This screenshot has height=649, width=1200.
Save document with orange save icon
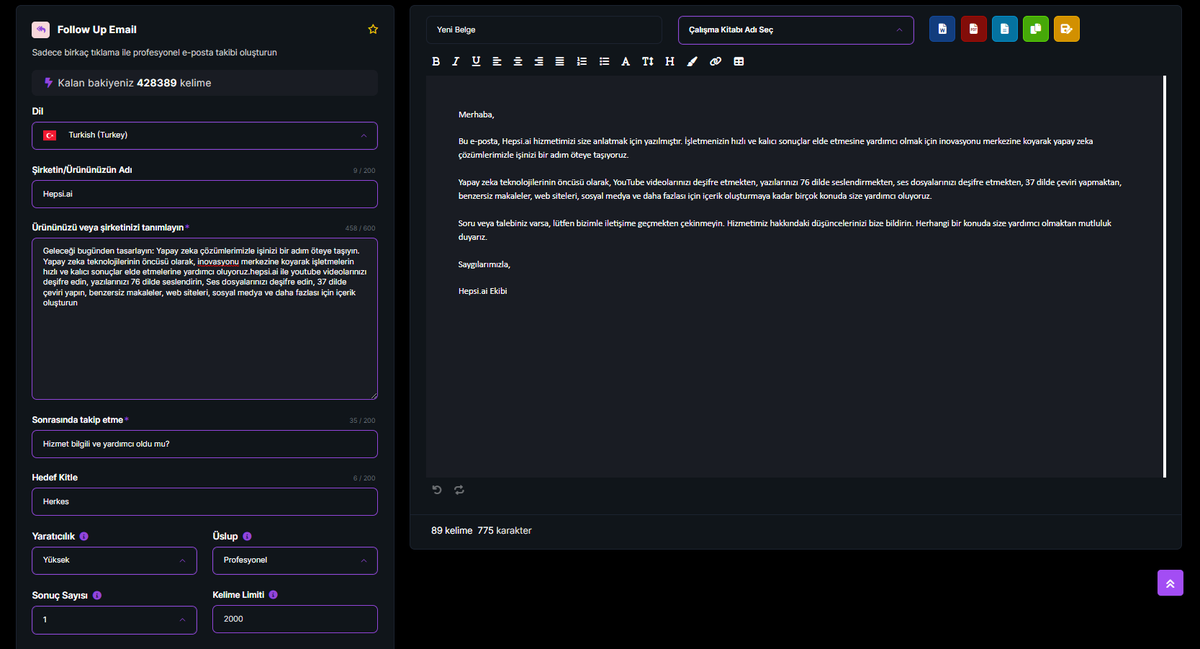click(1067, 29)
